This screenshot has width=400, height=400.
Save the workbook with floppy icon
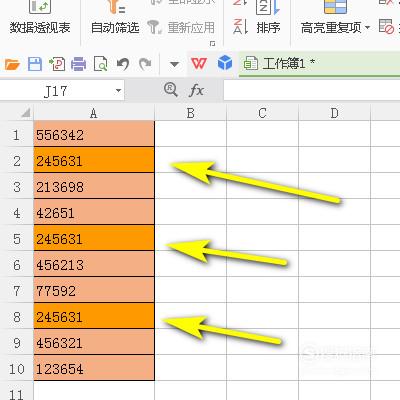click(x=35, y=64)
